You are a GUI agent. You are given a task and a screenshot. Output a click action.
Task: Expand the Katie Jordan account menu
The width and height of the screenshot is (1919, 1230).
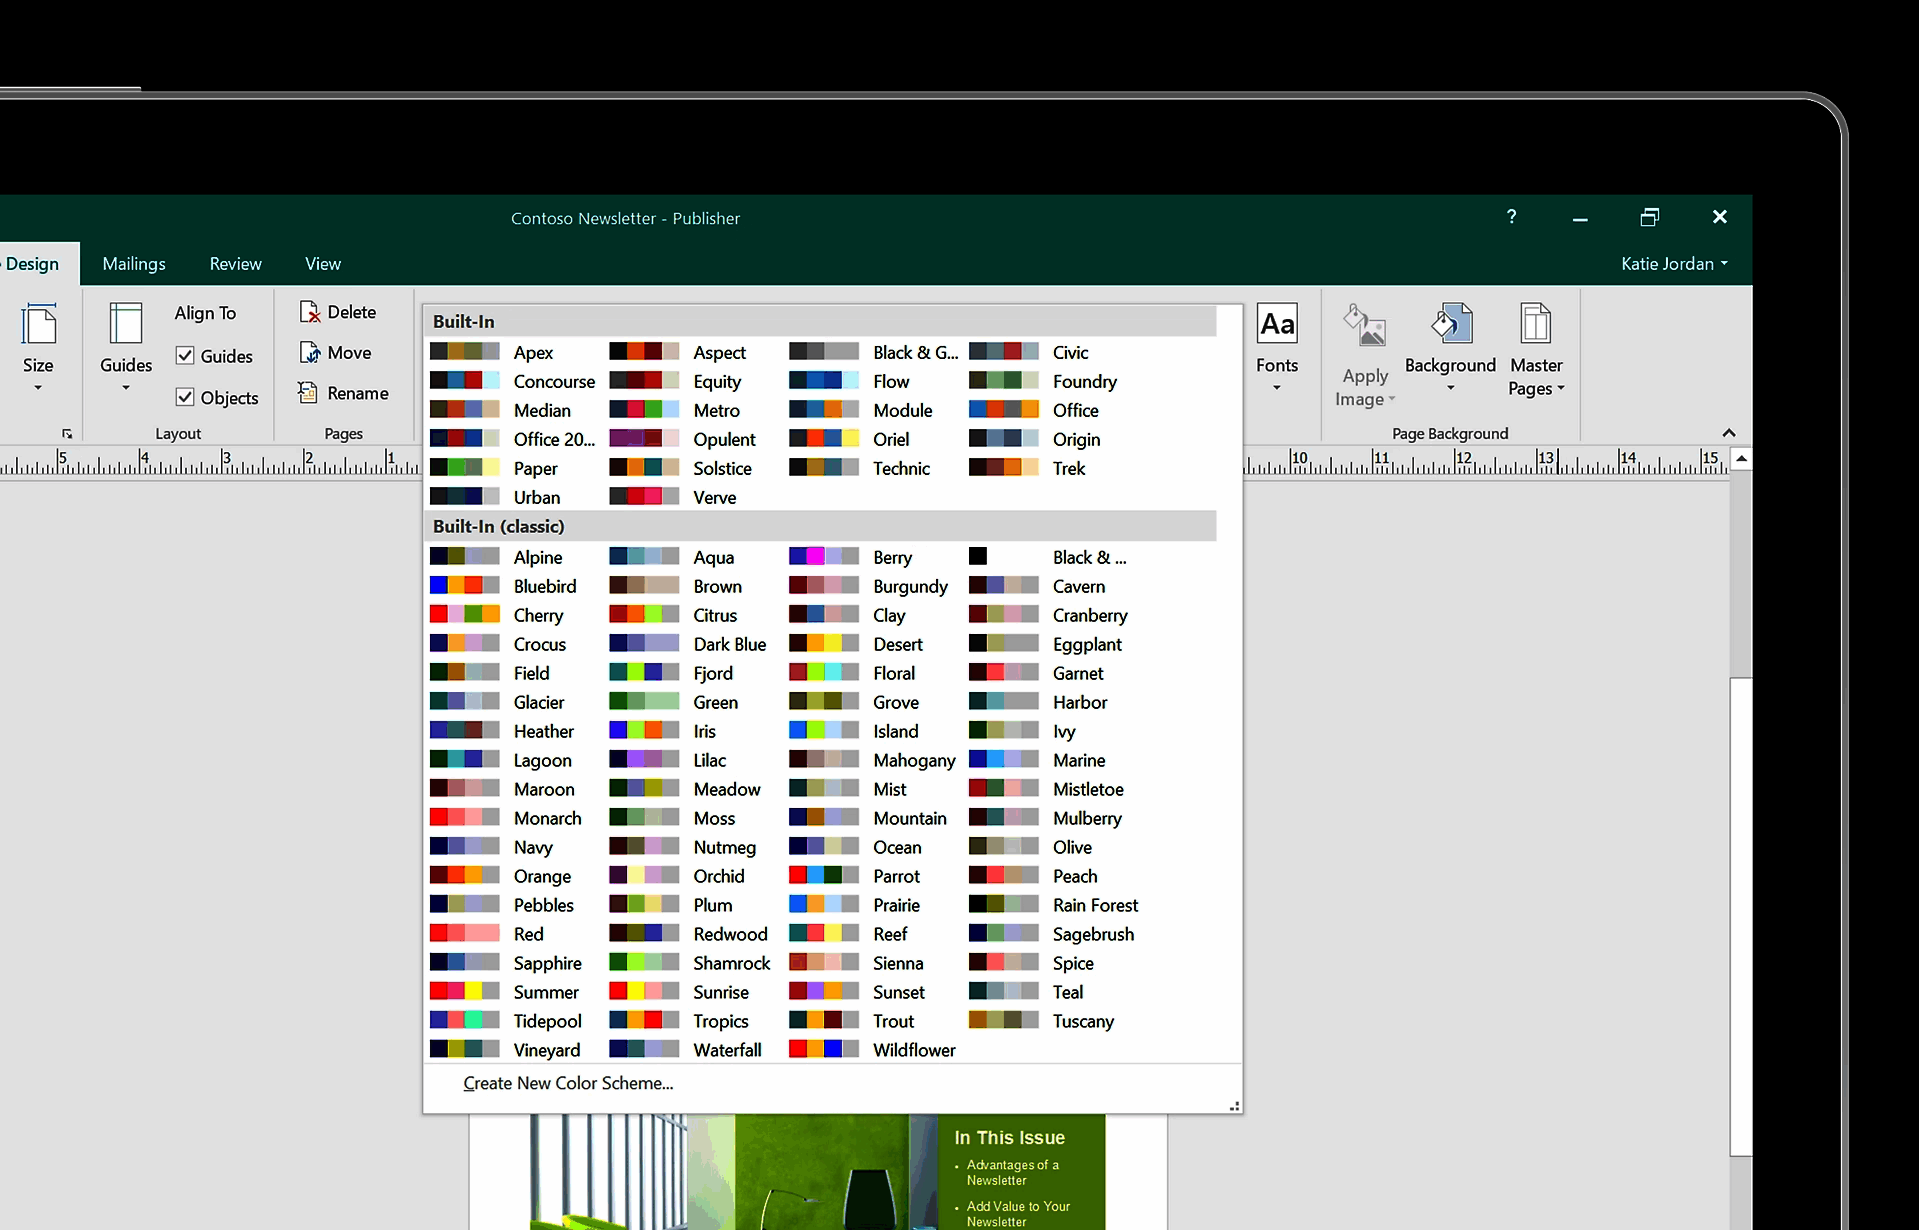tap(1673, 263)
